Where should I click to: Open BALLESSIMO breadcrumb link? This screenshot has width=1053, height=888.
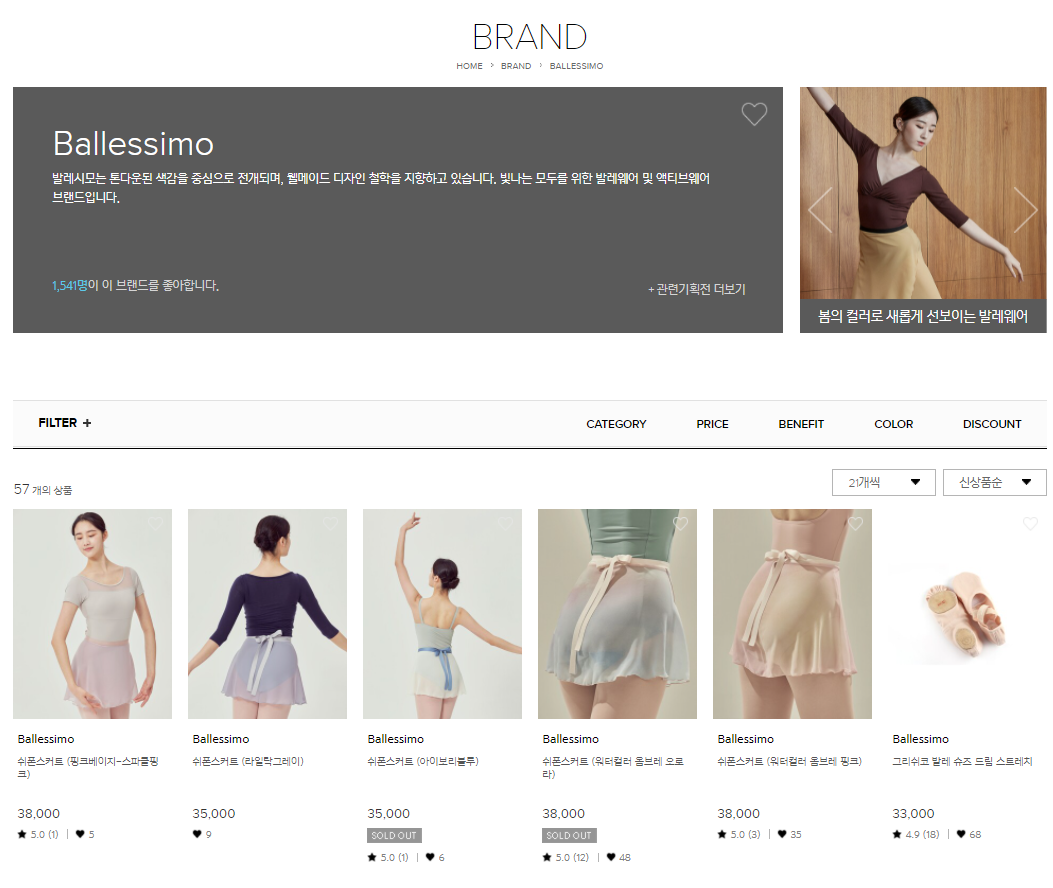point(576,66)
